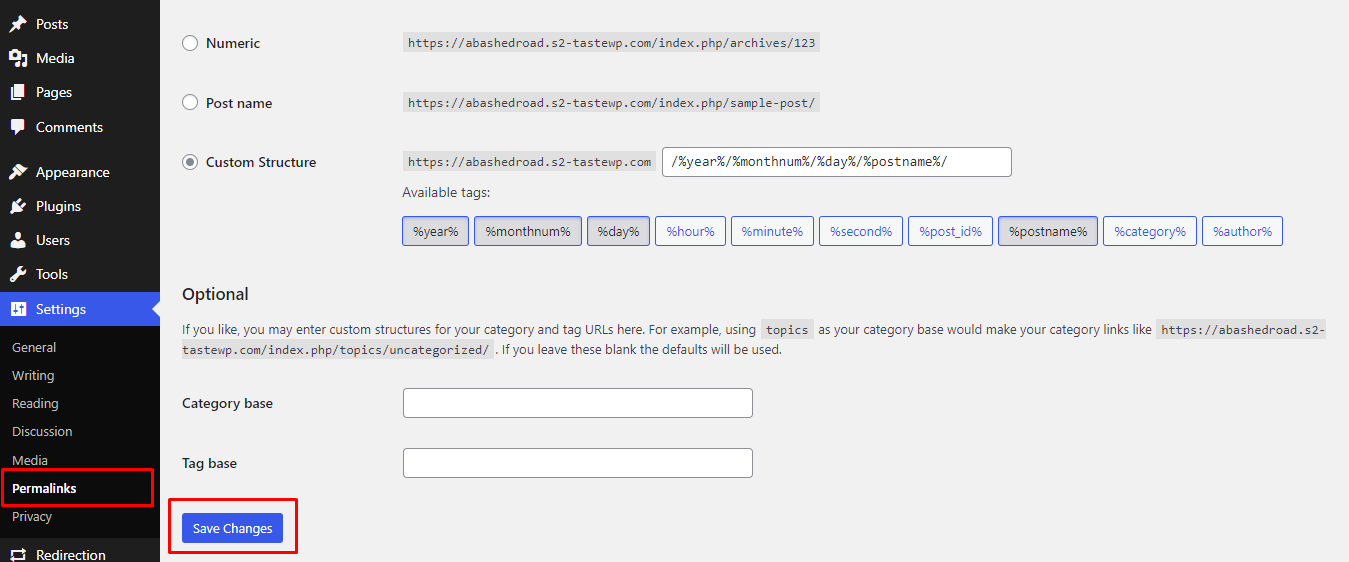The height and width of the screenshot is (562, 1349).
Task: Click the Numeric example URL archives/123
Action: coord(611,43)
